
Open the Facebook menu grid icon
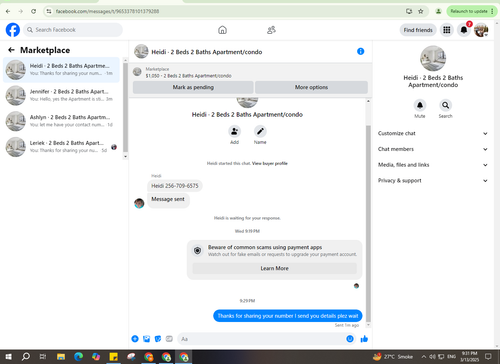pos(447,30)
